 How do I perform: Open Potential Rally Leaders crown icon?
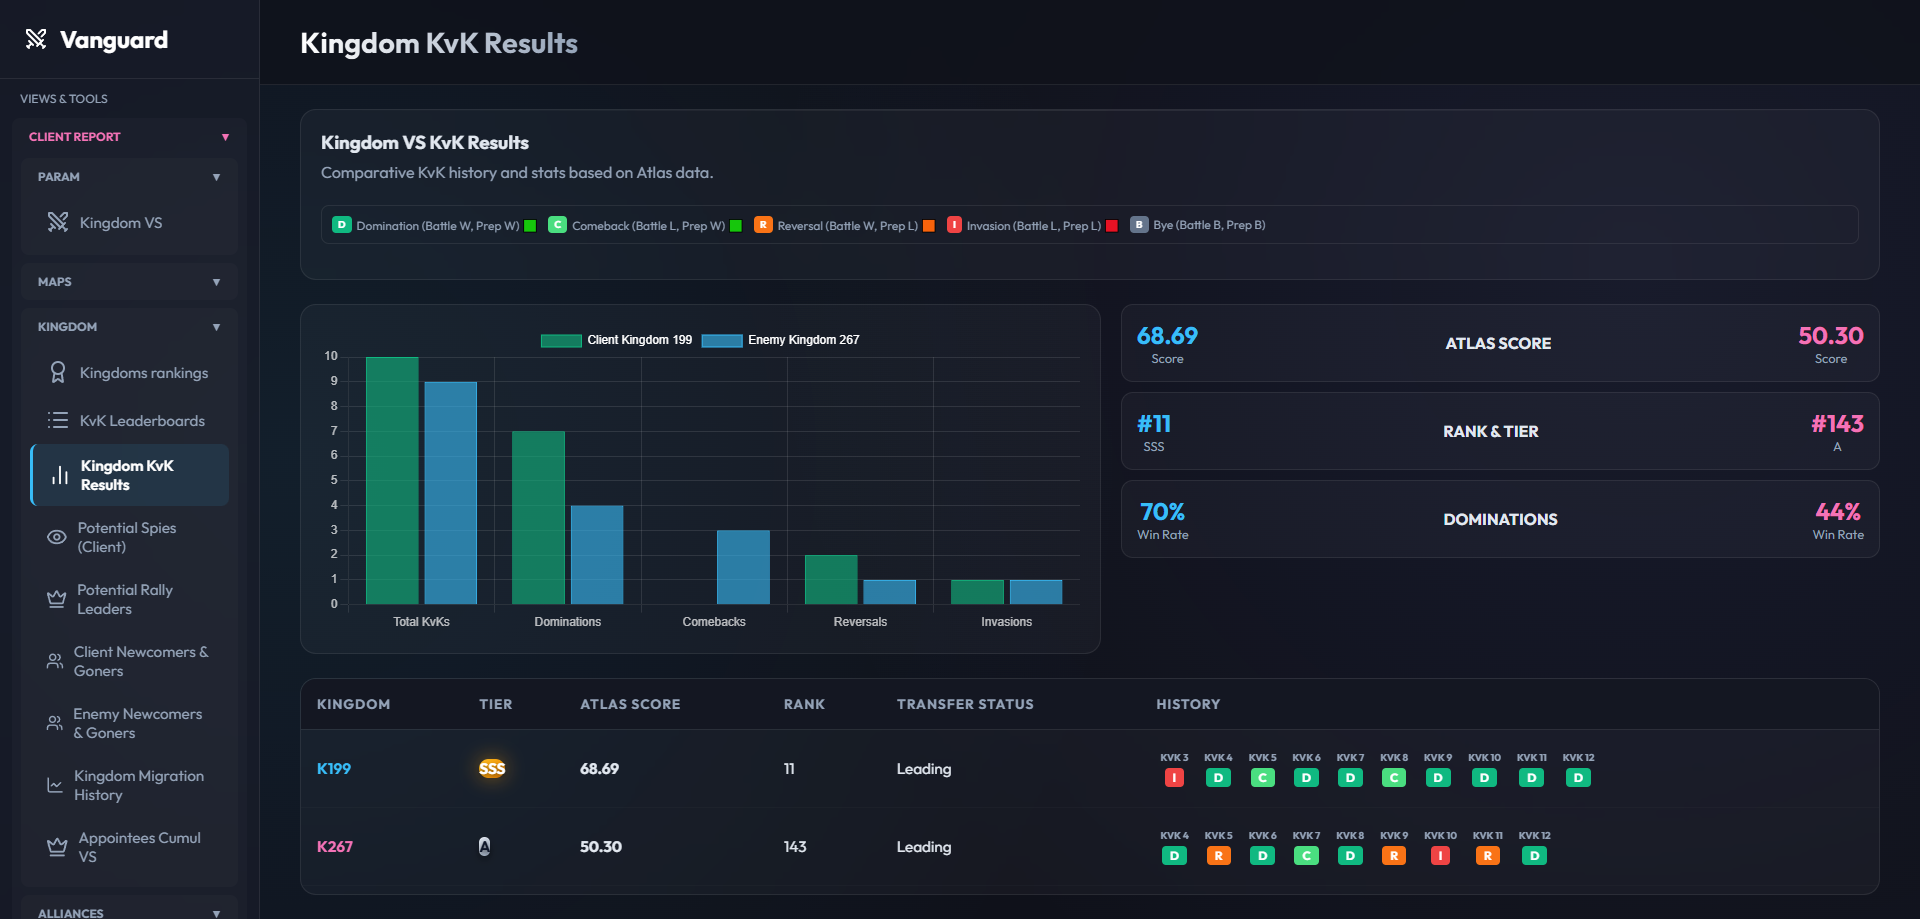click(57, 599)
